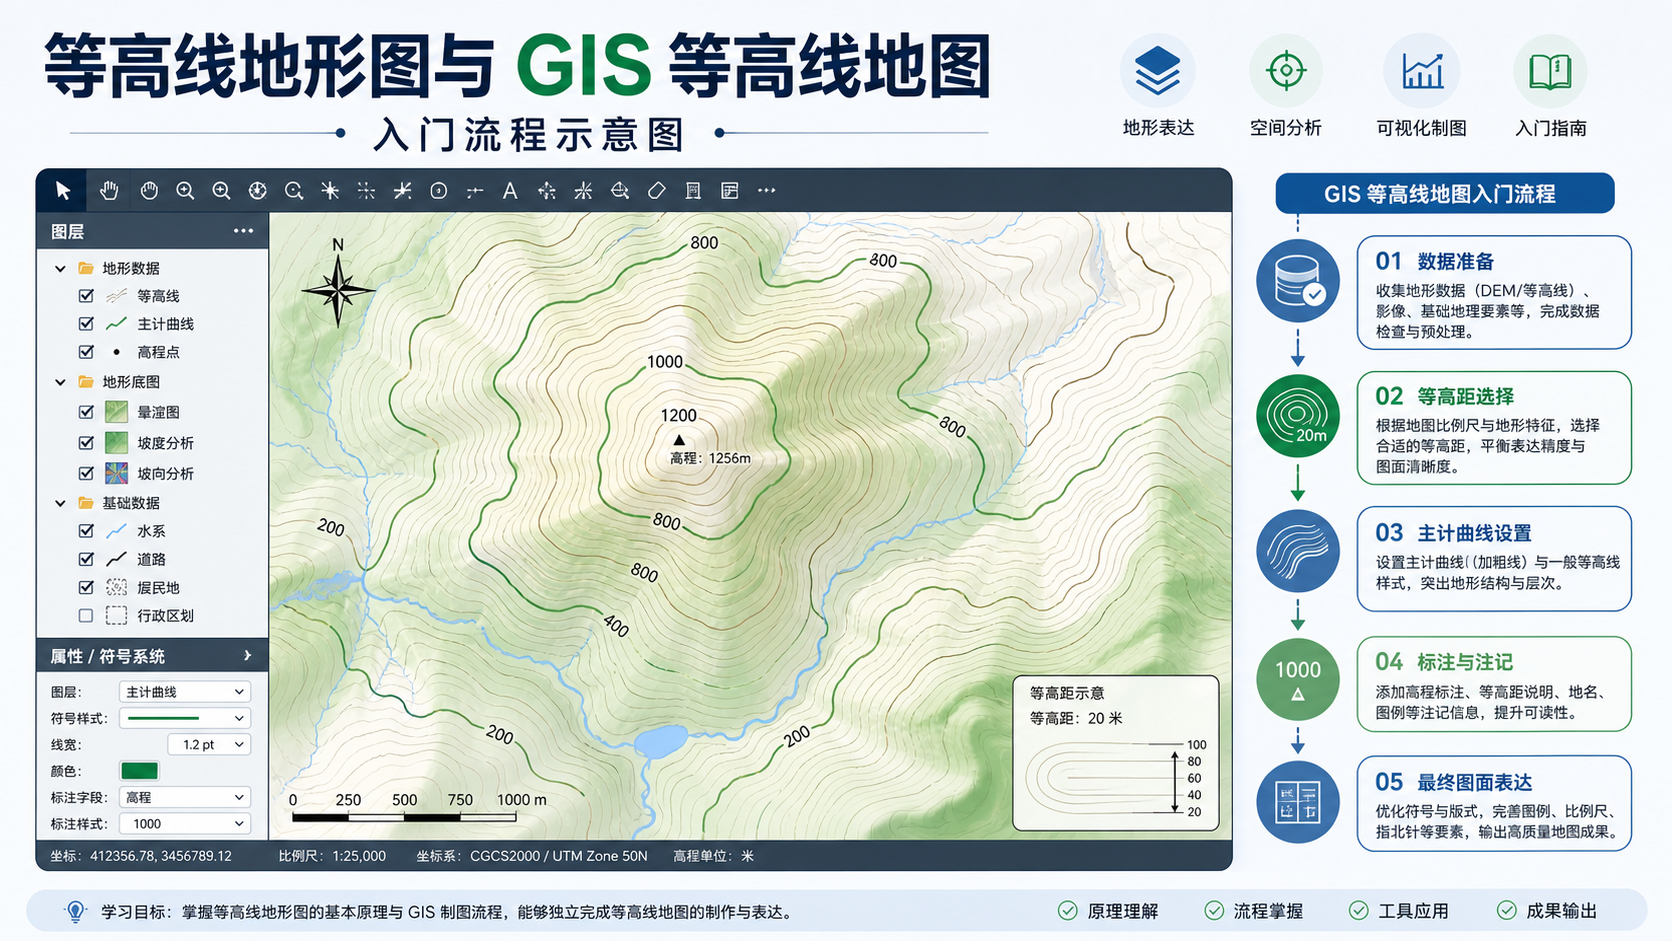Click the 入门指南 open book icon
1672x941 pixels.
[1550, 71]
